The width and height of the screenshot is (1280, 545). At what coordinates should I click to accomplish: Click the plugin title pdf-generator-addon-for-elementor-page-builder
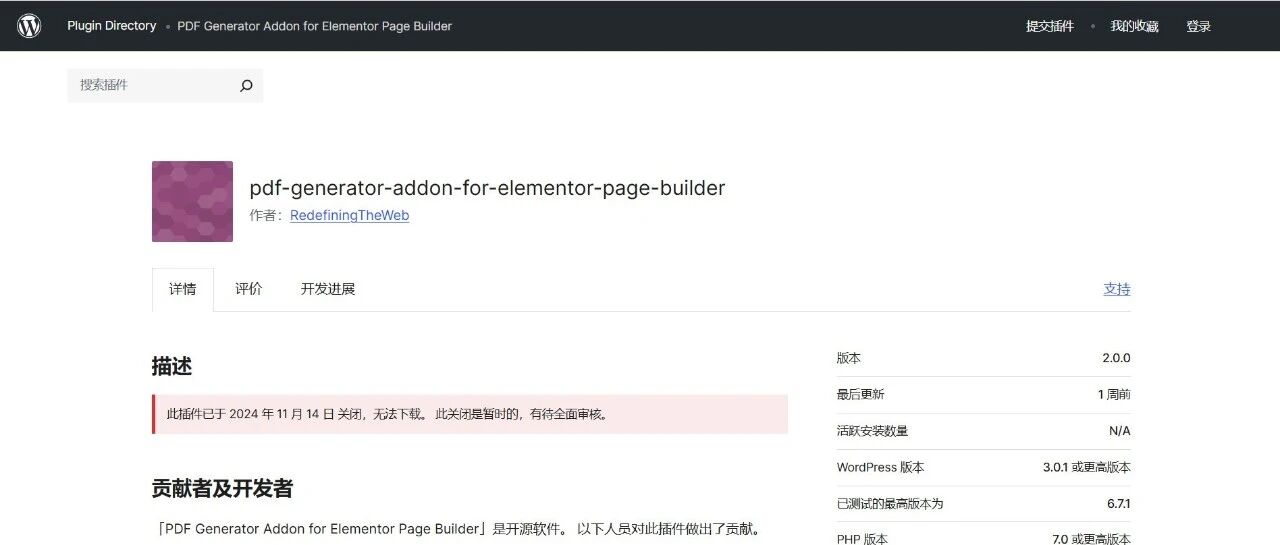coord(487,187)
